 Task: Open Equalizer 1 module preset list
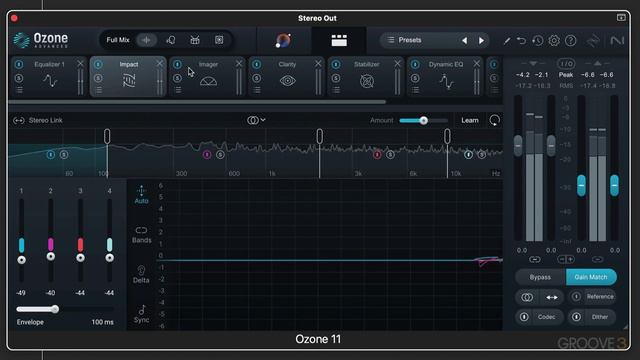[x=19, y=90]
